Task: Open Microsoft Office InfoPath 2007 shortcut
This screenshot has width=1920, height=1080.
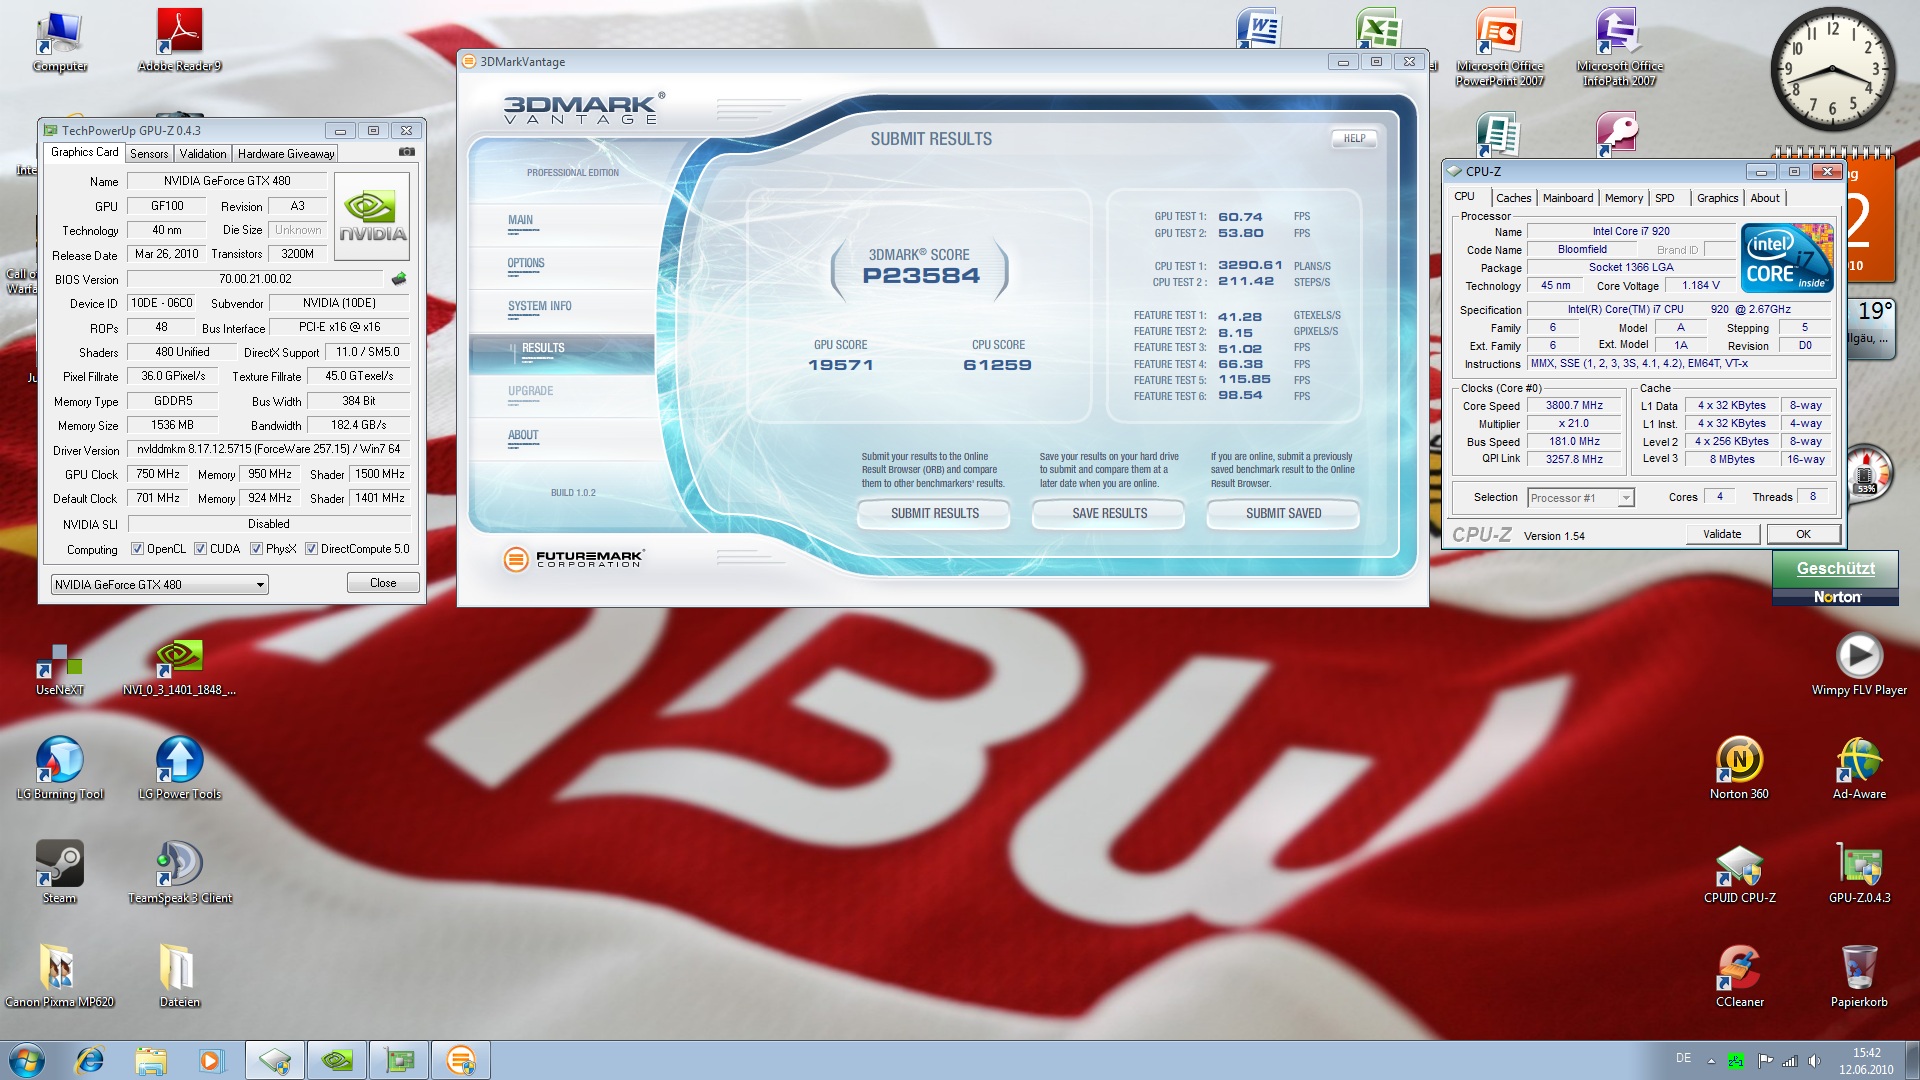Action: tap(1619, 47)
